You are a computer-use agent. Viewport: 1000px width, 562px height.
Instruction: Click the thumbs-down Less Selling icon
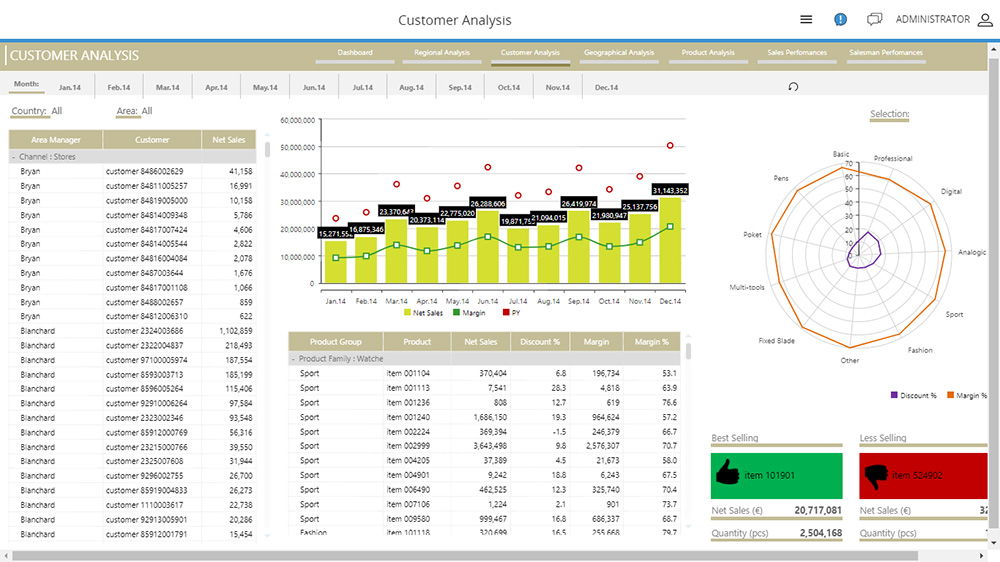click(x=876, y=475)
